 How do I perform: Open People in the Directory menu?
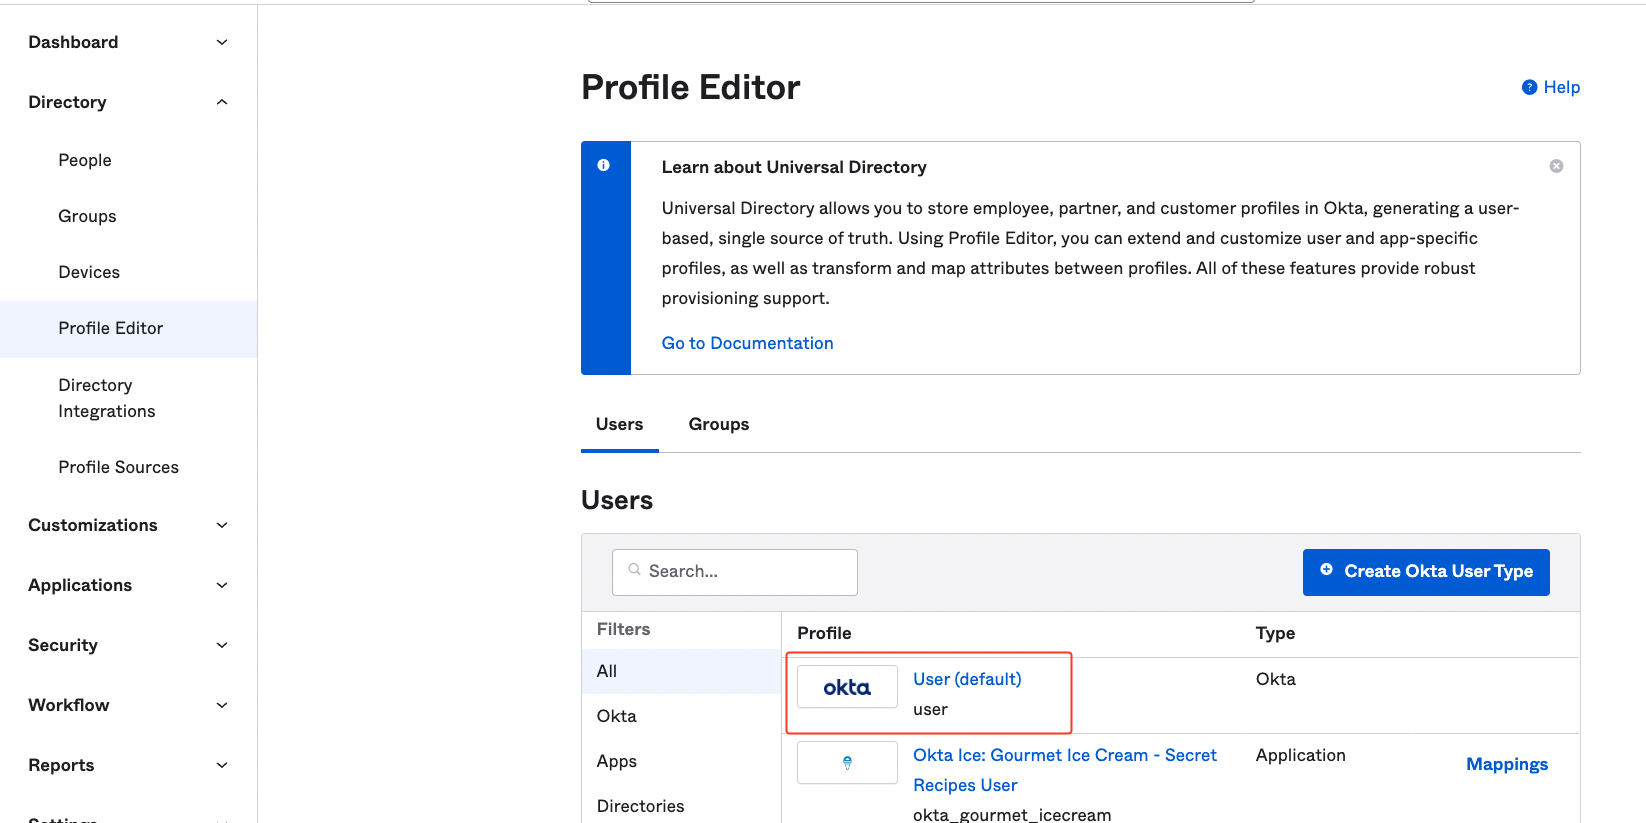coord(85,160)
